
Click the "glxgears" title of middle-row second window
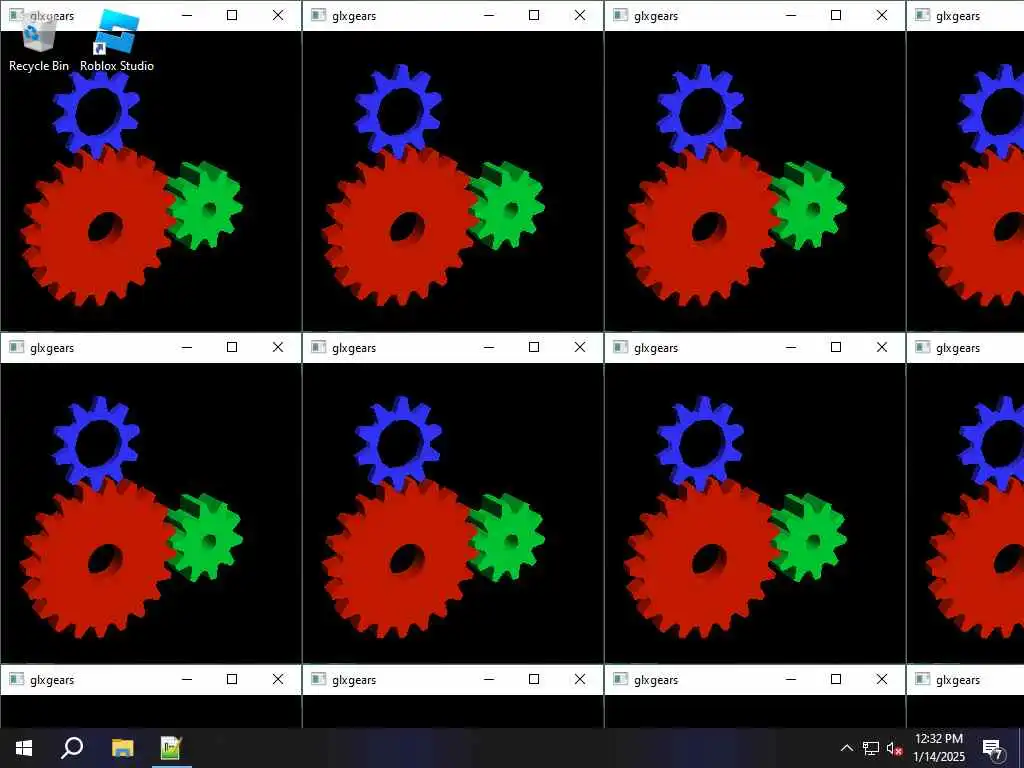pyautogui.click(x=354, y=348)
